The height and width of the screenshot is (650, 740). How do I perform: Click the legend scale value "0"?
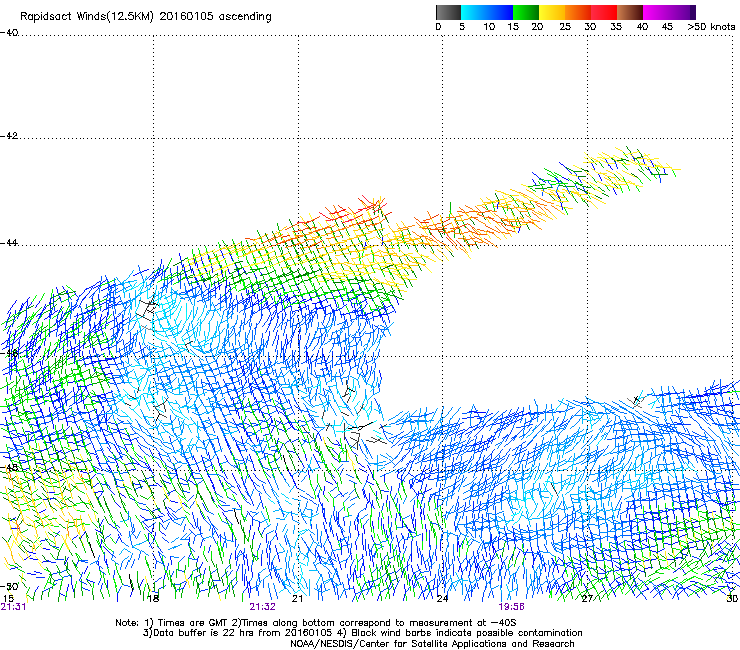pos(438,27)
